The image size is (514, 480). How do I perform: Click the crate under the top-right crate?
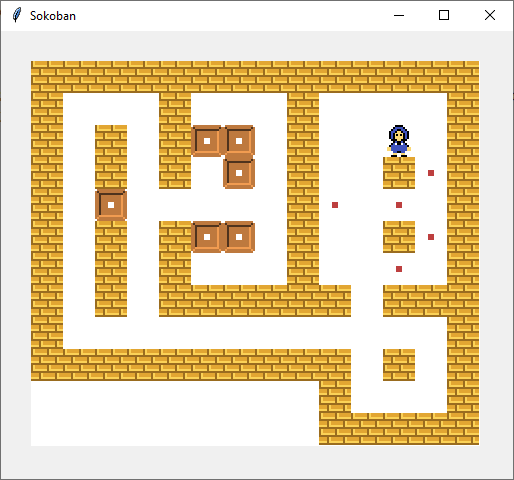pyautogui.click(x=239, y=173)
